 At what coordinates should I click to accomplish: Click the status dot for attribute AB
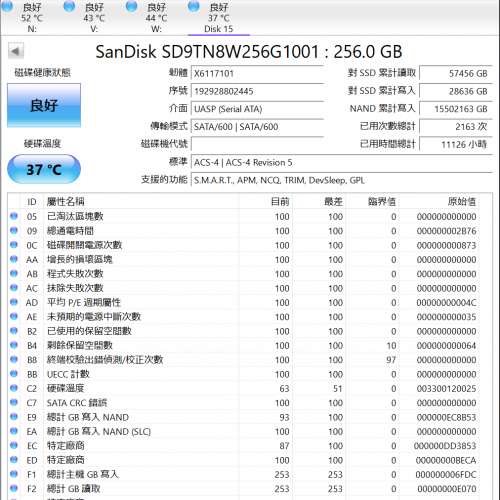pos(14,273)
